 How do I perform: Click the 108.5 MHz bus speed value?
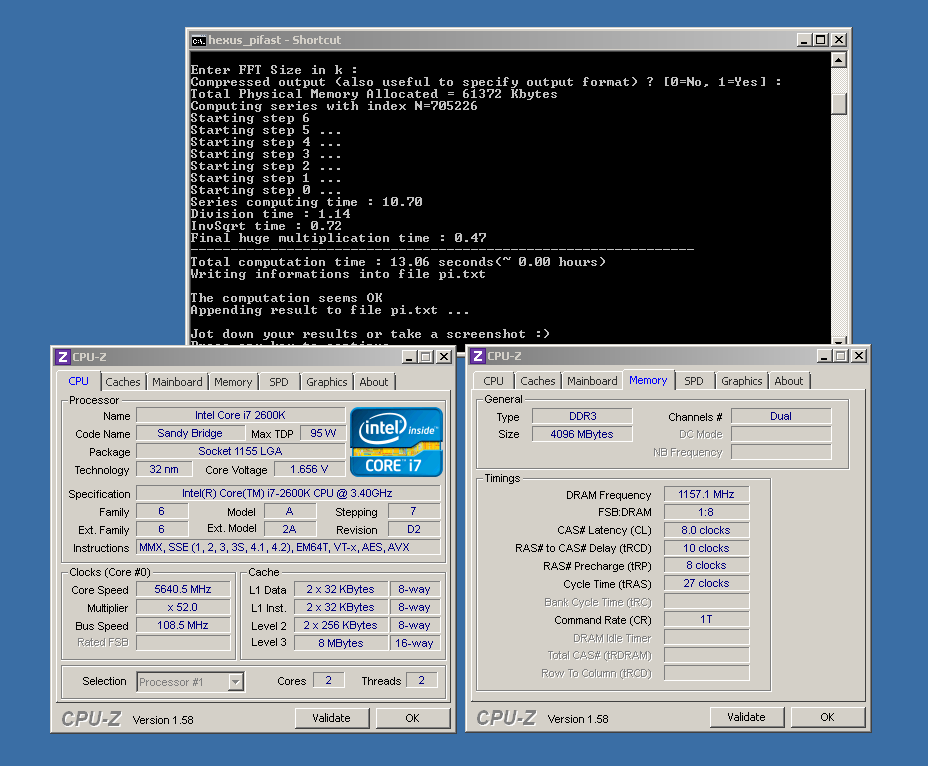pos(183,625)
